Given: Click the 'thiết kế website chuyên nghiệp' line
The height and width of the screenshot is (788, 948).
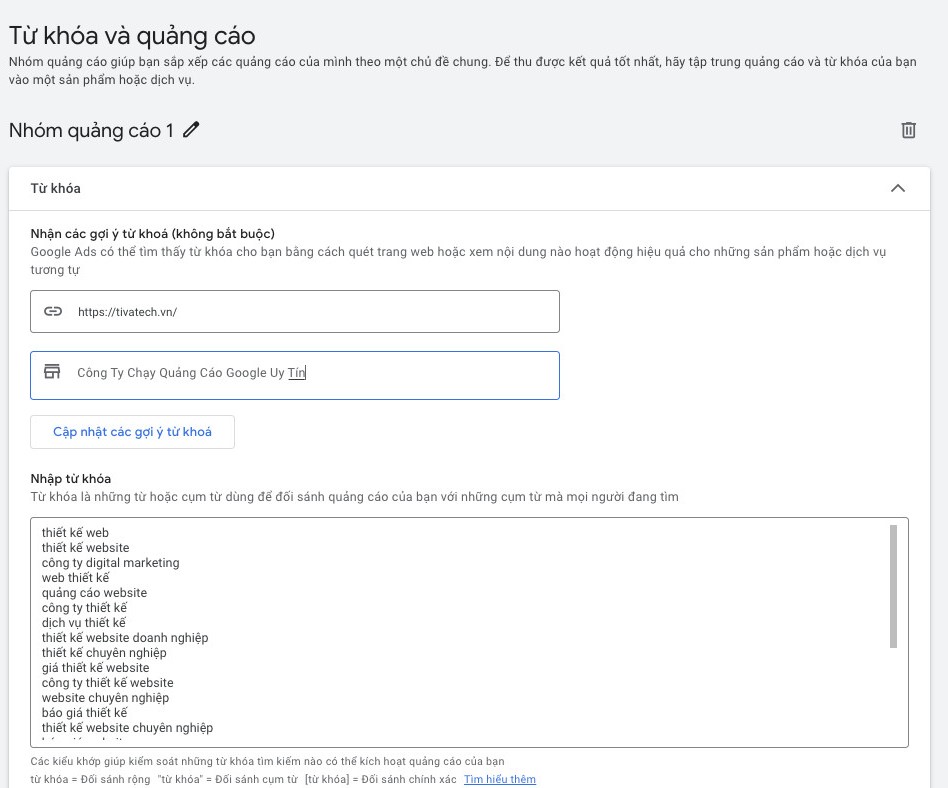Looking at the screenshot, I should [128, 728].
